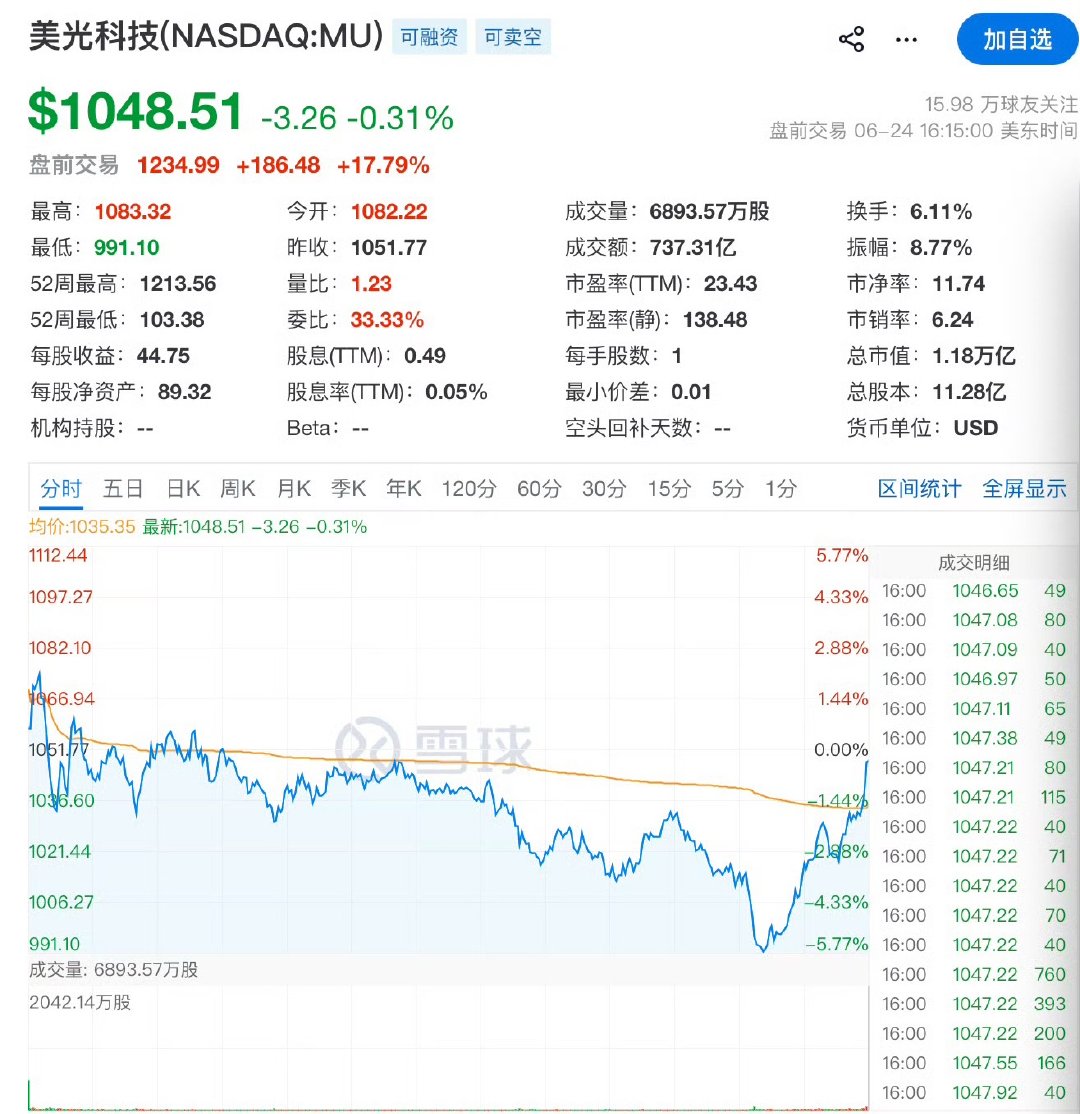1080x1114 pixels.
Task: Click the trade row priced 1046.97
Action: click(x=973, y=679)
